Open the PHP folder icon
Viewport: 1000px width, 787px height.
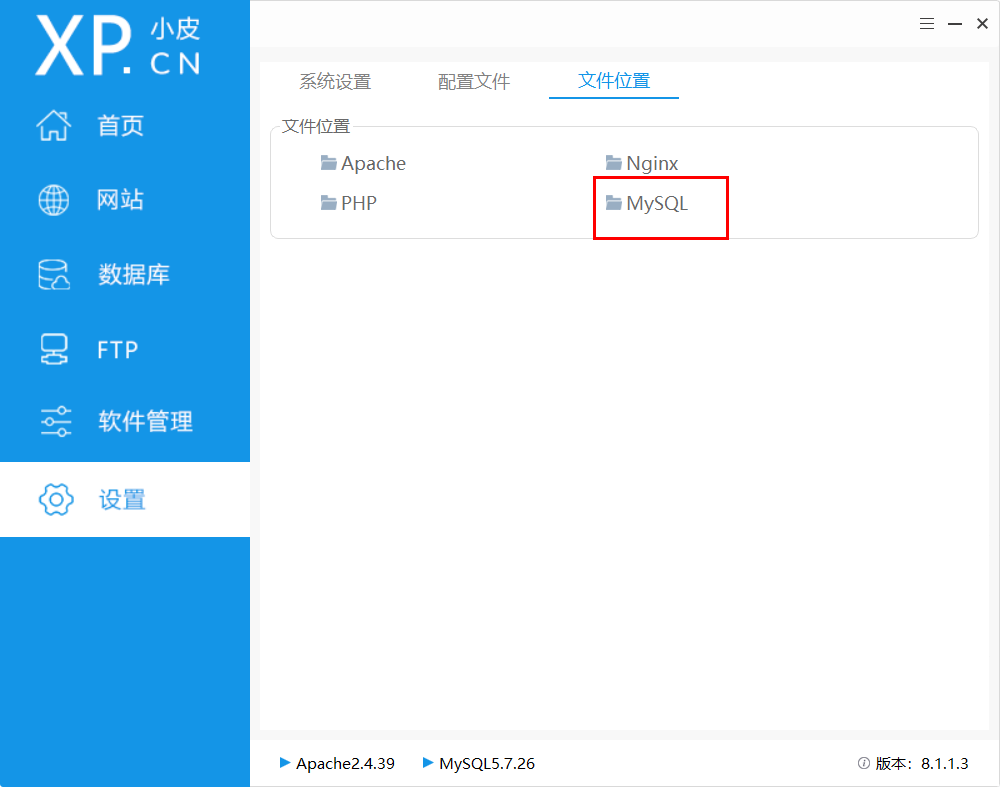pos(328,203)
